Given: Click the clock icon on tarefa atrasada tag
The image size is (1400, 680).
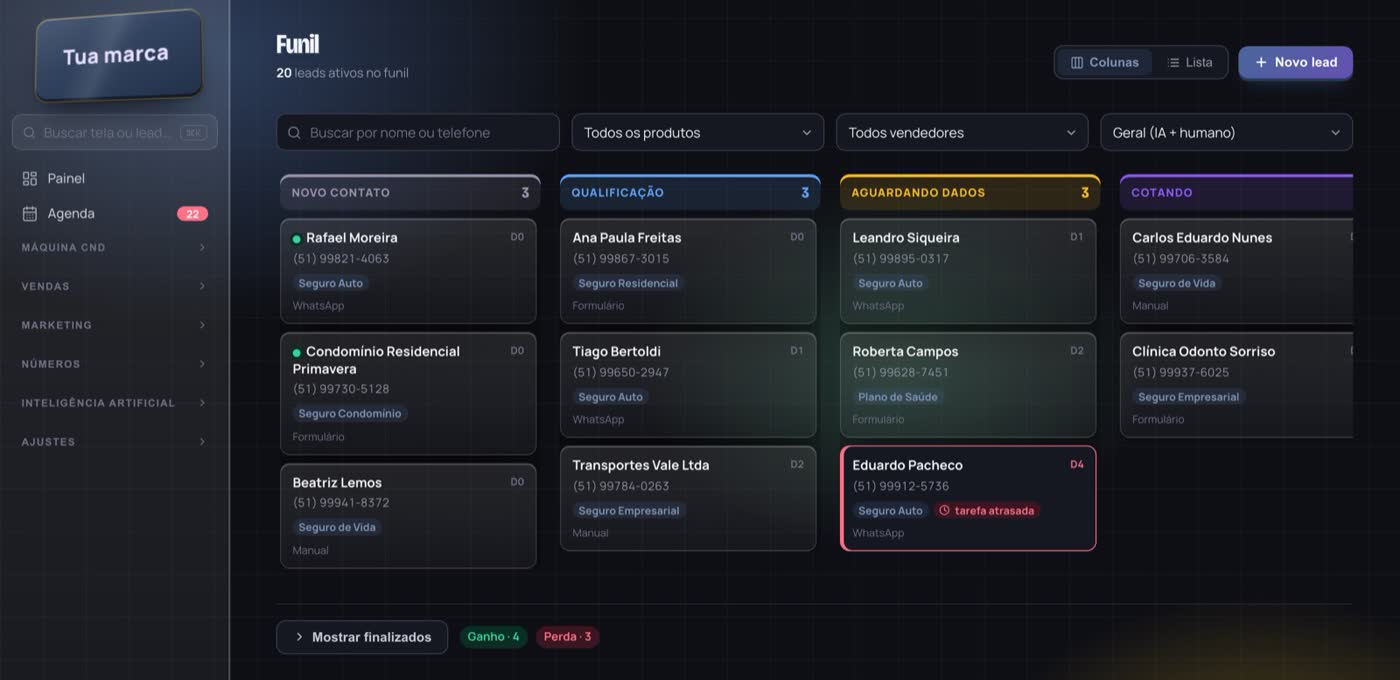Looking at the screenshot, I should (944, 510).
